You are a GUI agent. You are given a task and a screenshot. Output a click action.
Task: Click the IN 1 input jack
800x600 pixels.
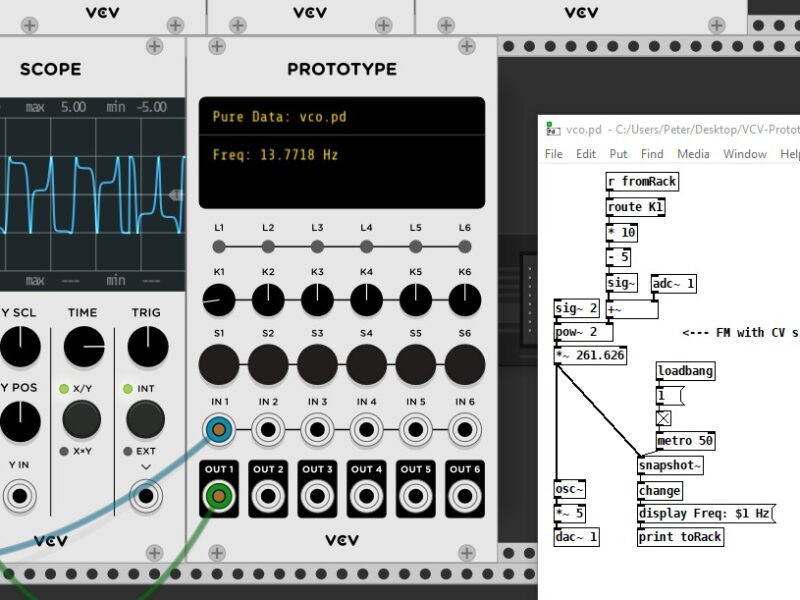point(219,431)
